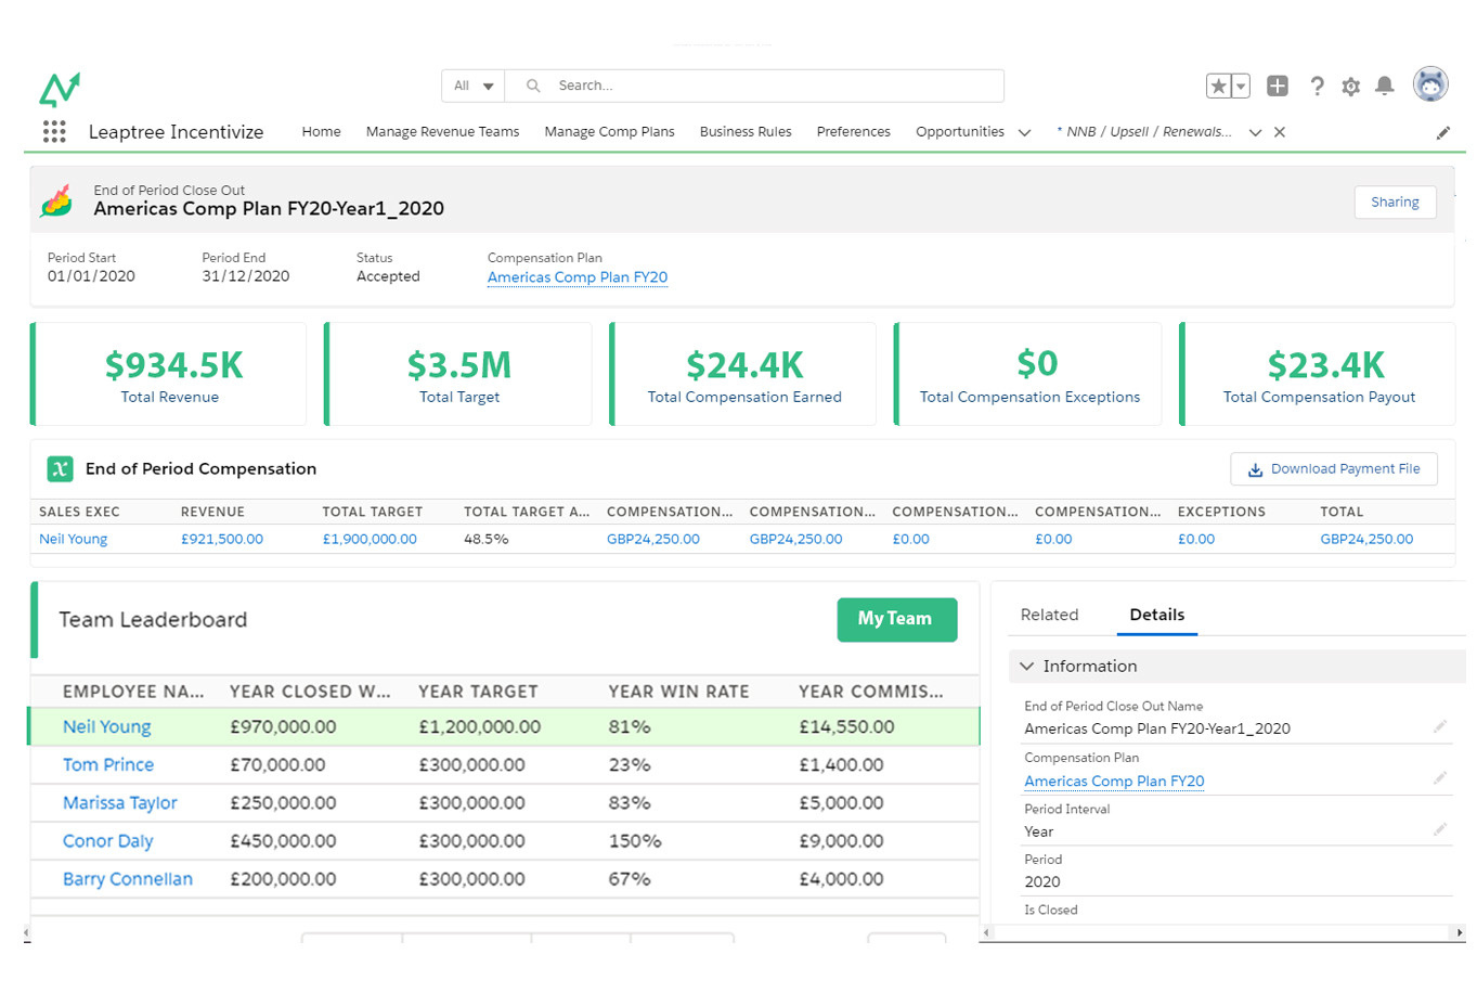The image size is (1480, 987).
Task: Open the Opportunities tab dropdown chevron
Action: 1025,132
